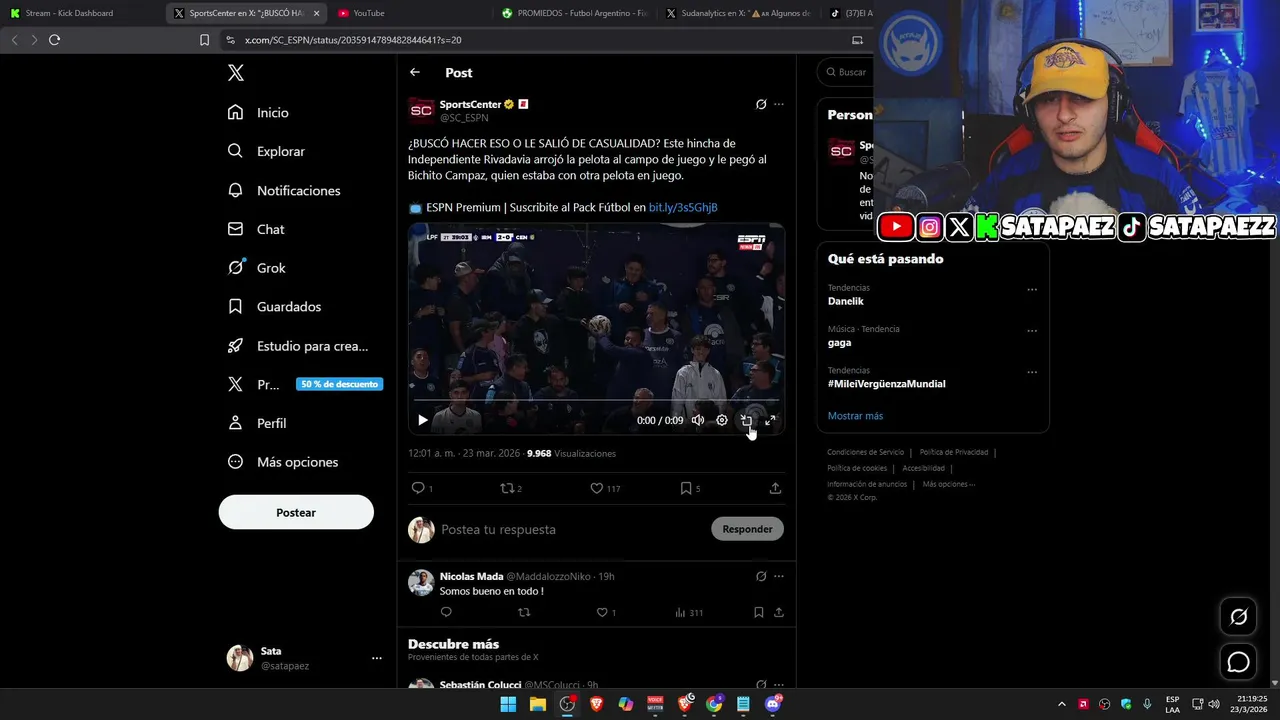Image resolution: width=1280 pixels, height=720 pixels.
Task: Open Notificaciones in the sidebar
Action: 284,190
